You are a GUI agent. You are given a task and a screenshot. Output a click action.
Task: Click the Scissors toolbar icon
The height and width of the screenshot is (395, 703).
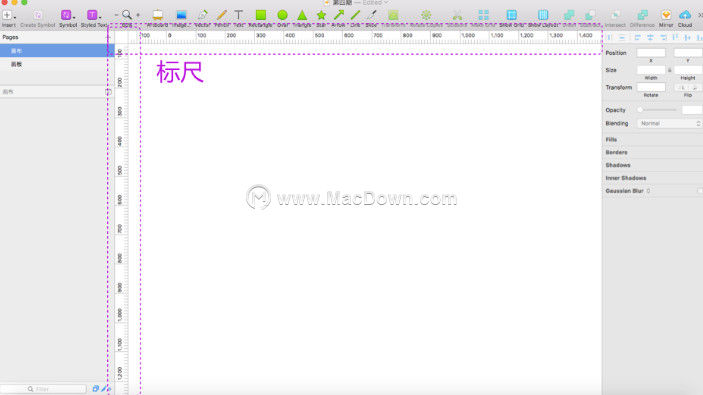pos(457,15)
